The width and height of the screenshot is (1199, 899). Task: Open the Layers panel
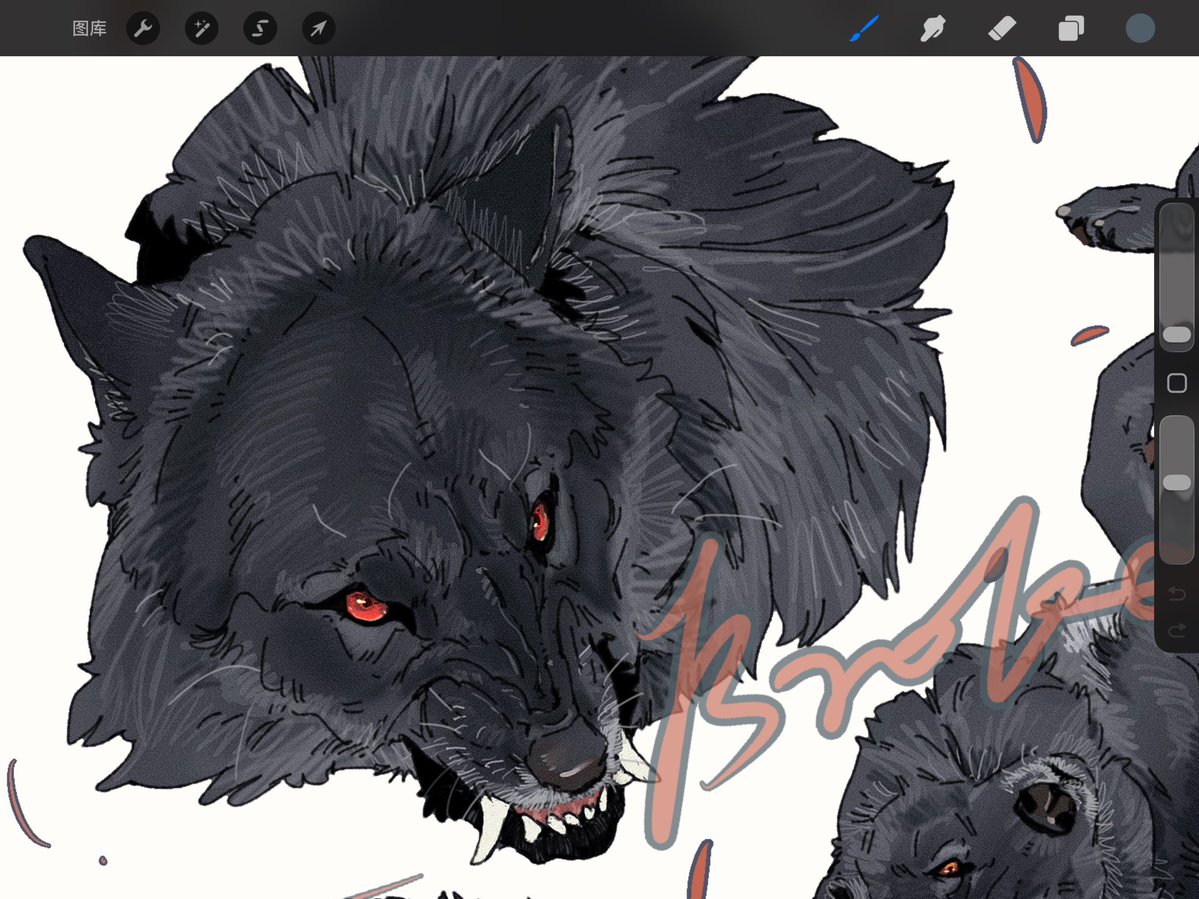click(1071, 29)
